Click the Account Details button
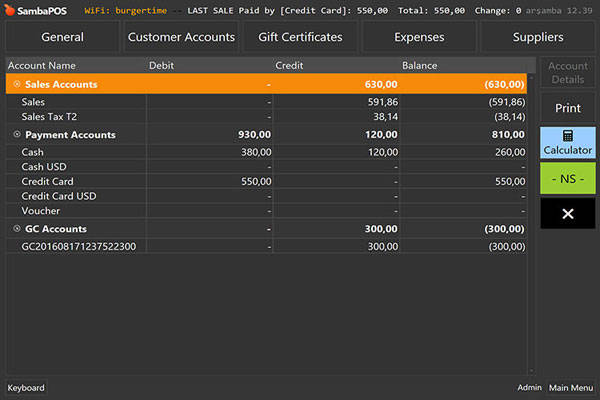Screen dimensions: 600x400 tap(567, 73)
